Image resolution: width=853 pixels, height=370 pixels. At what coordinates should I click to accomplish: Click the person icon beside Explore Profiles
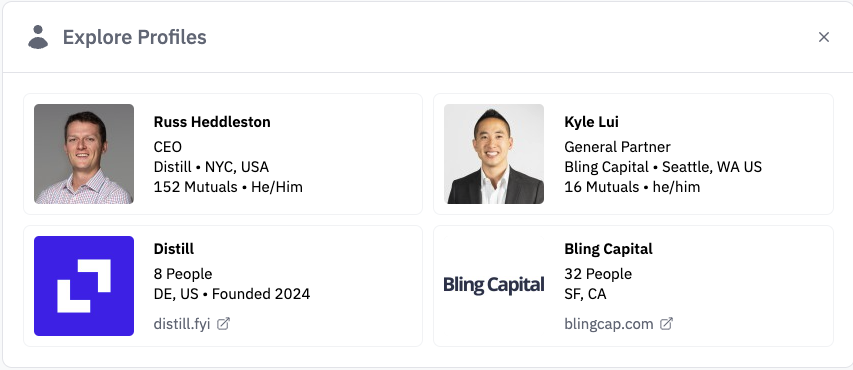coord(38,37)
